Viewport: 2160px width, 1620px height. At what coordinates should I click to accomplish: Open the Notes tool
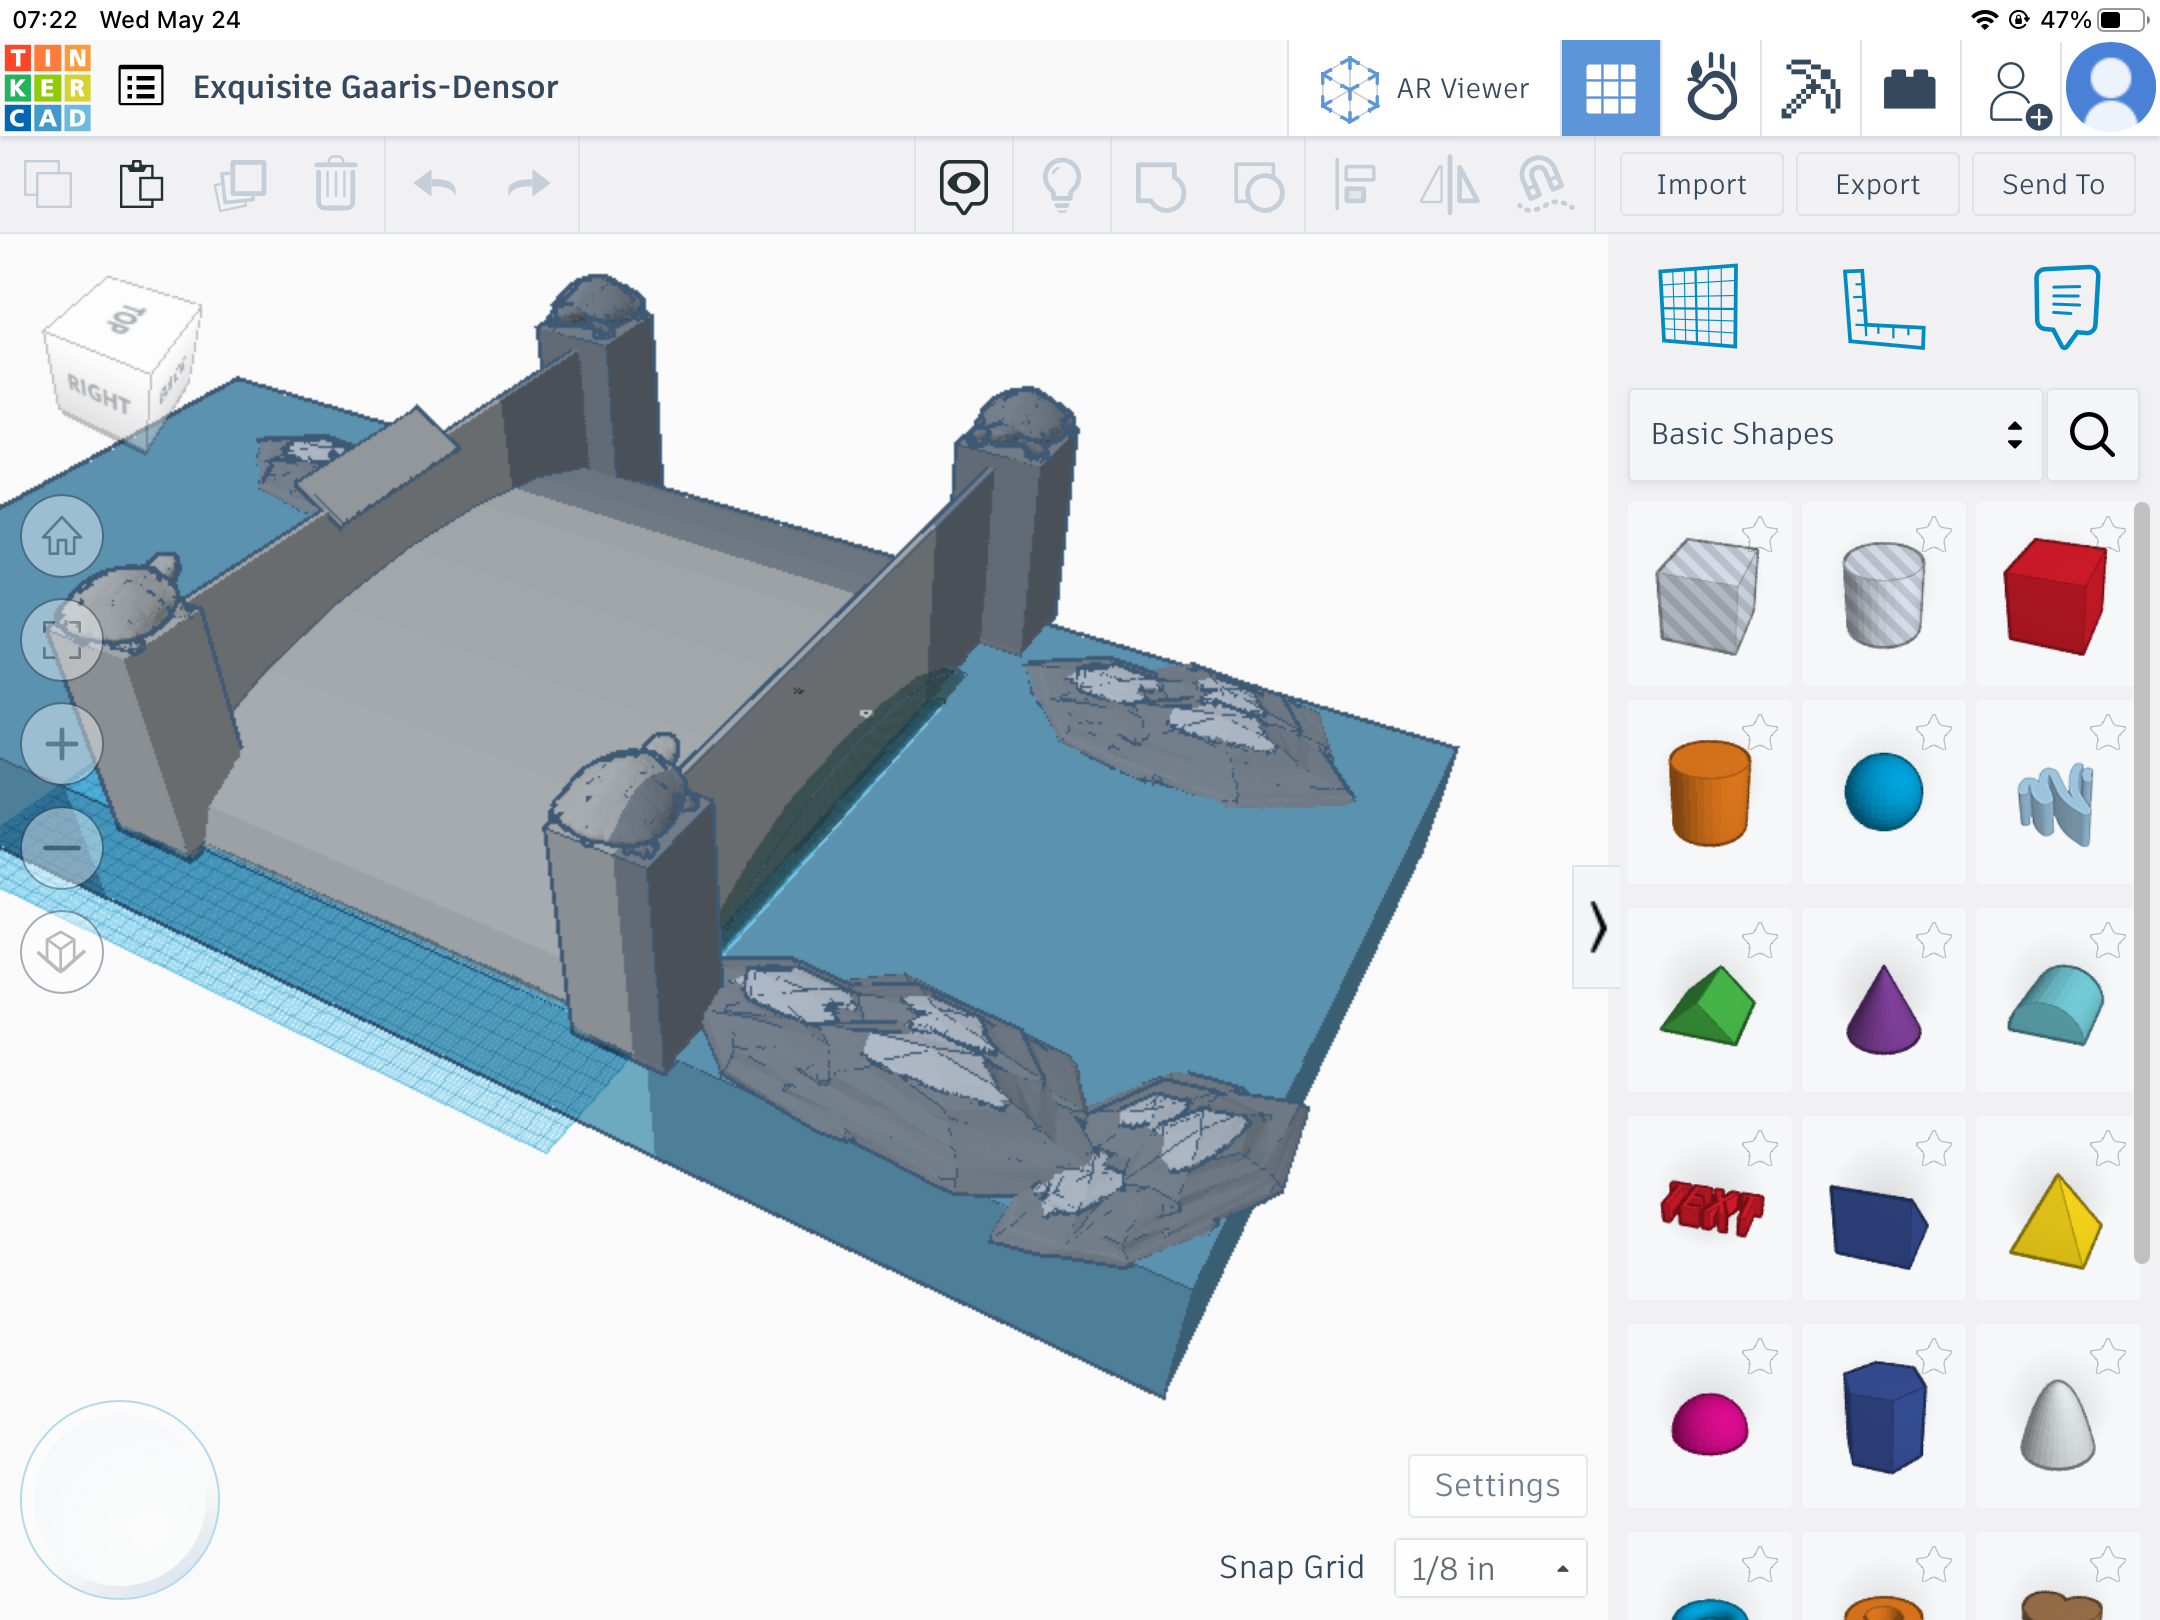coord(2066,306)
